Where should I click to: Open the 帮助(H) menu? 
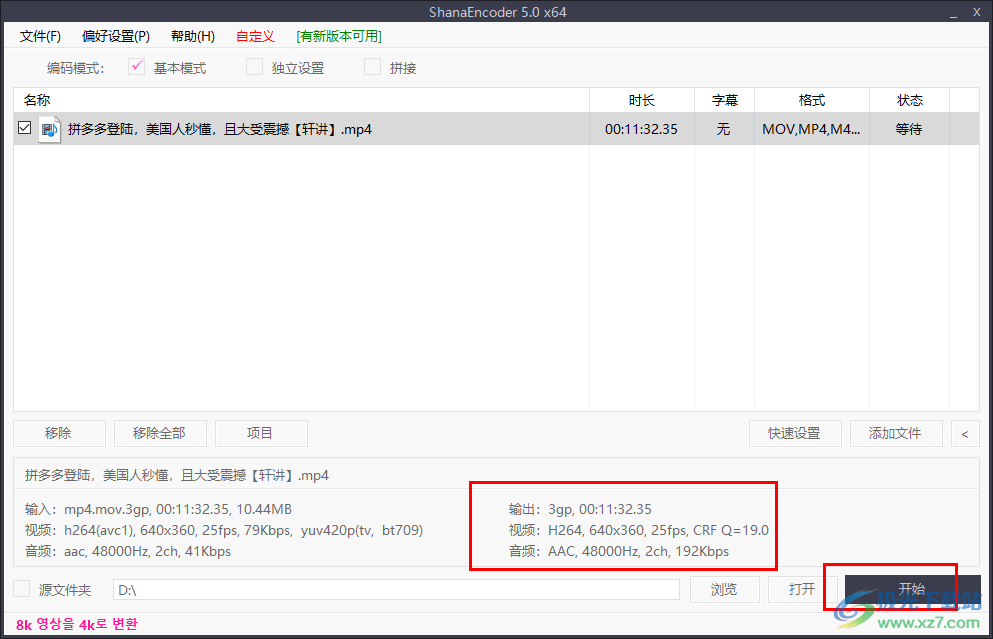[x=193, y=36]
